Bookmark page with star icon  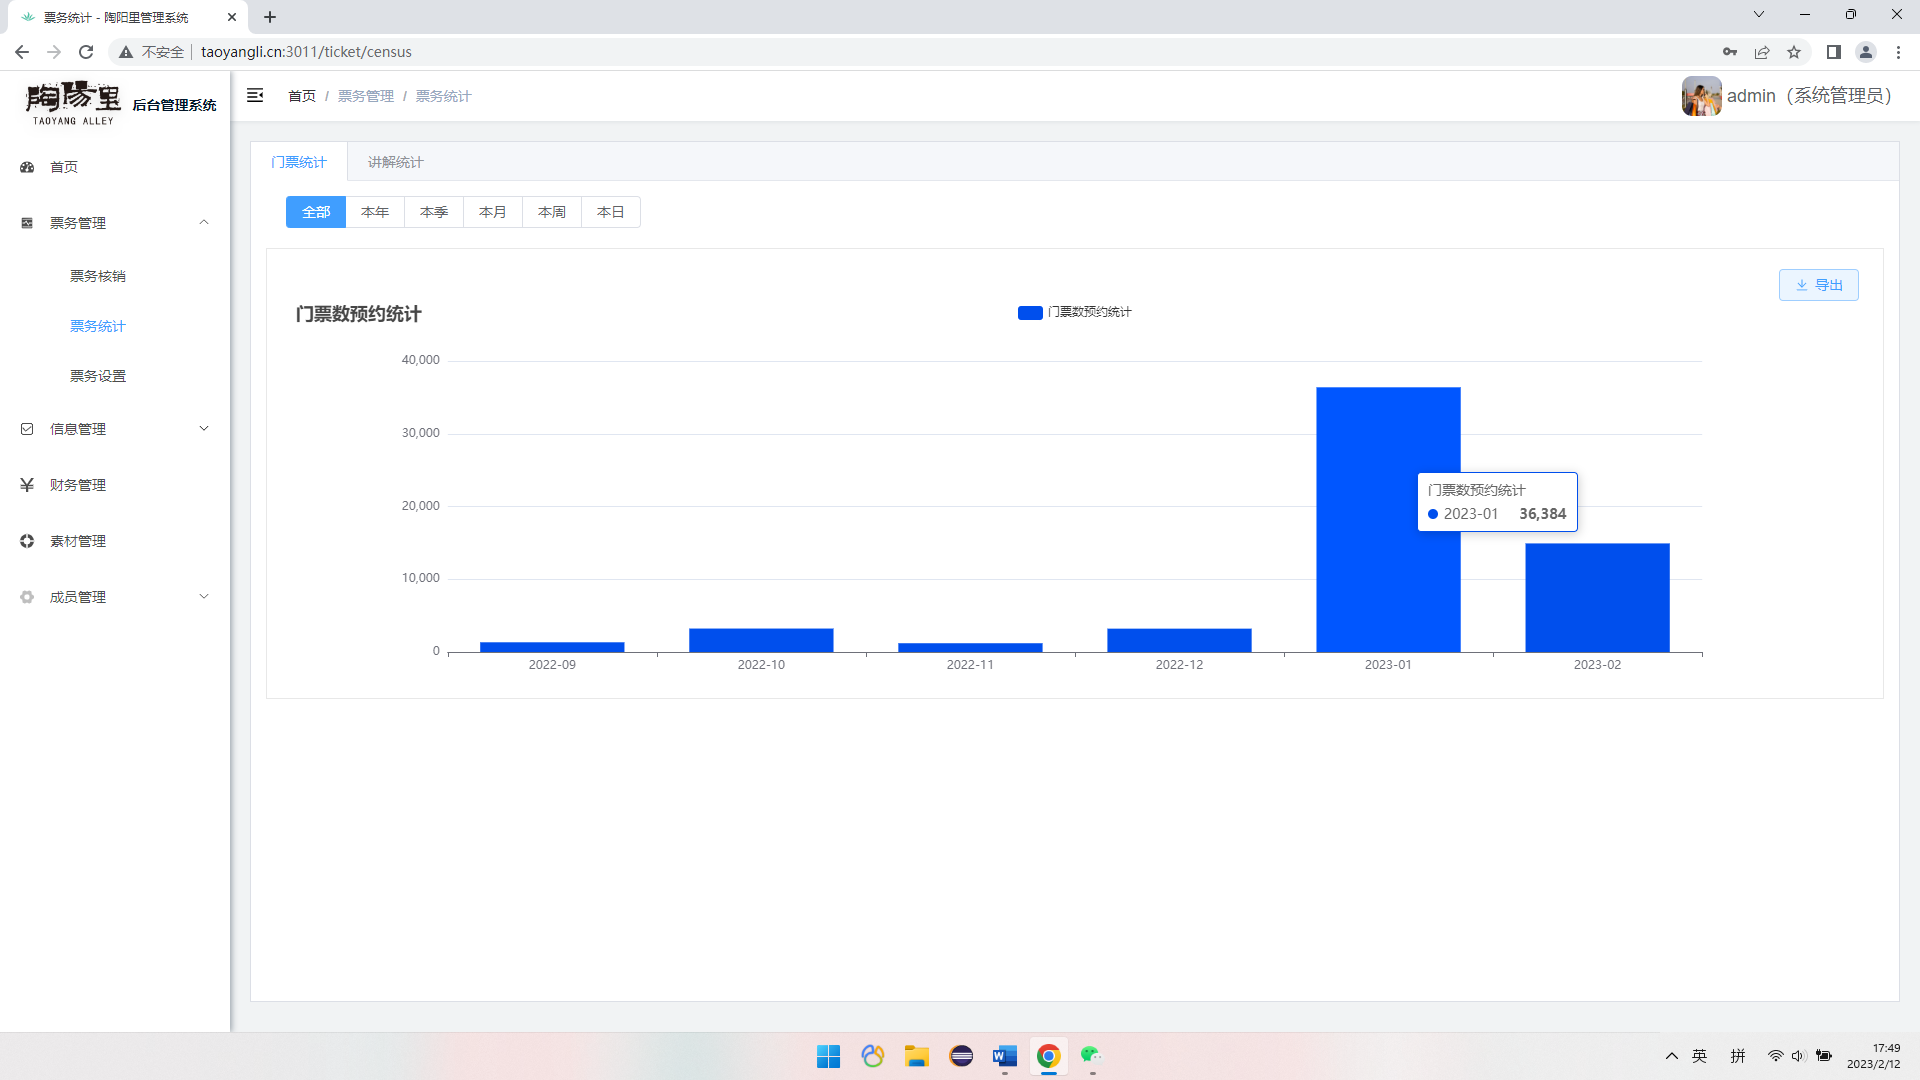click(x=1794, y=52)
